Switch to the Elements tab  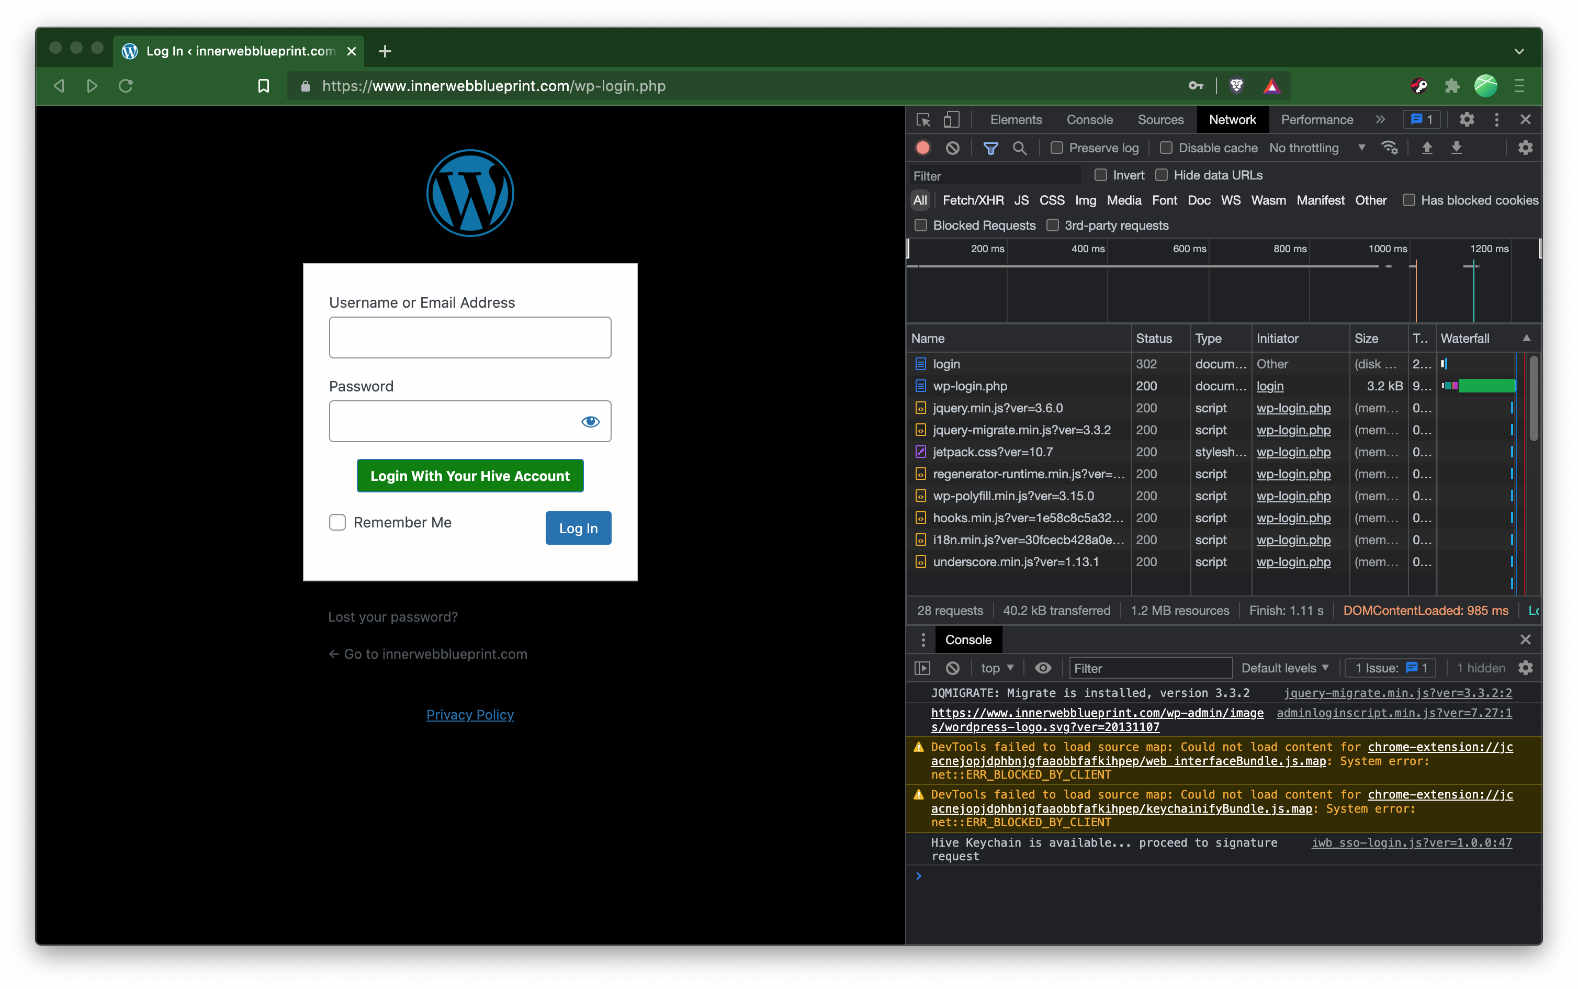point(1016,120)
